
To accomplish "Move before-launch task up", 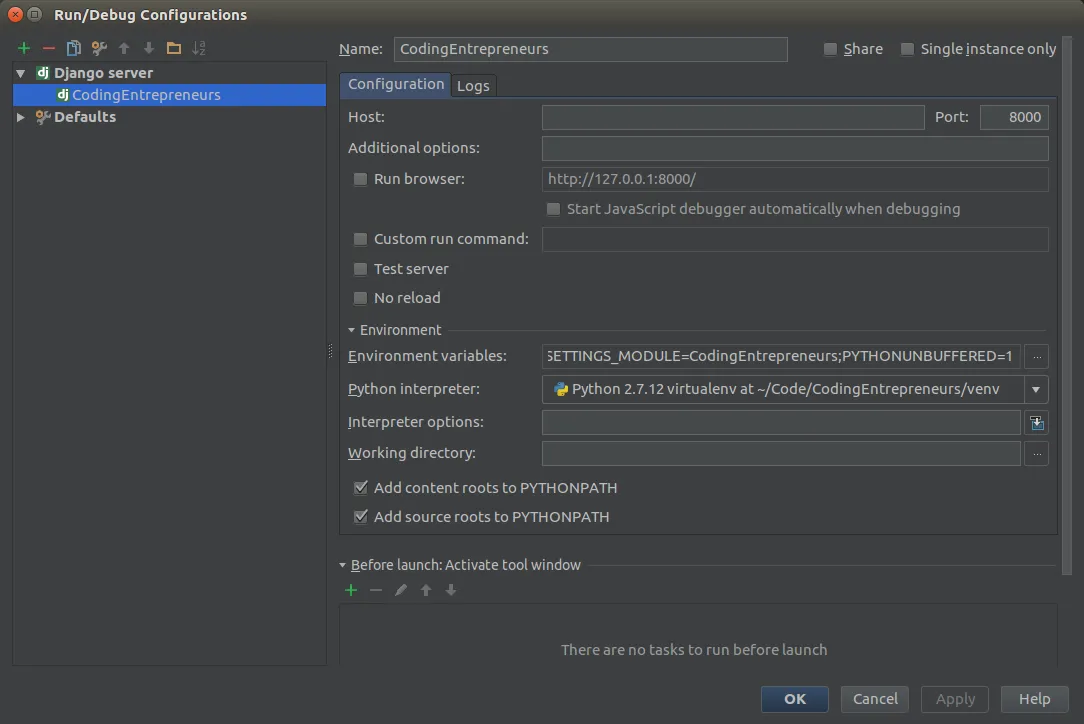I will pyautogui.click(x=426, y=590).
